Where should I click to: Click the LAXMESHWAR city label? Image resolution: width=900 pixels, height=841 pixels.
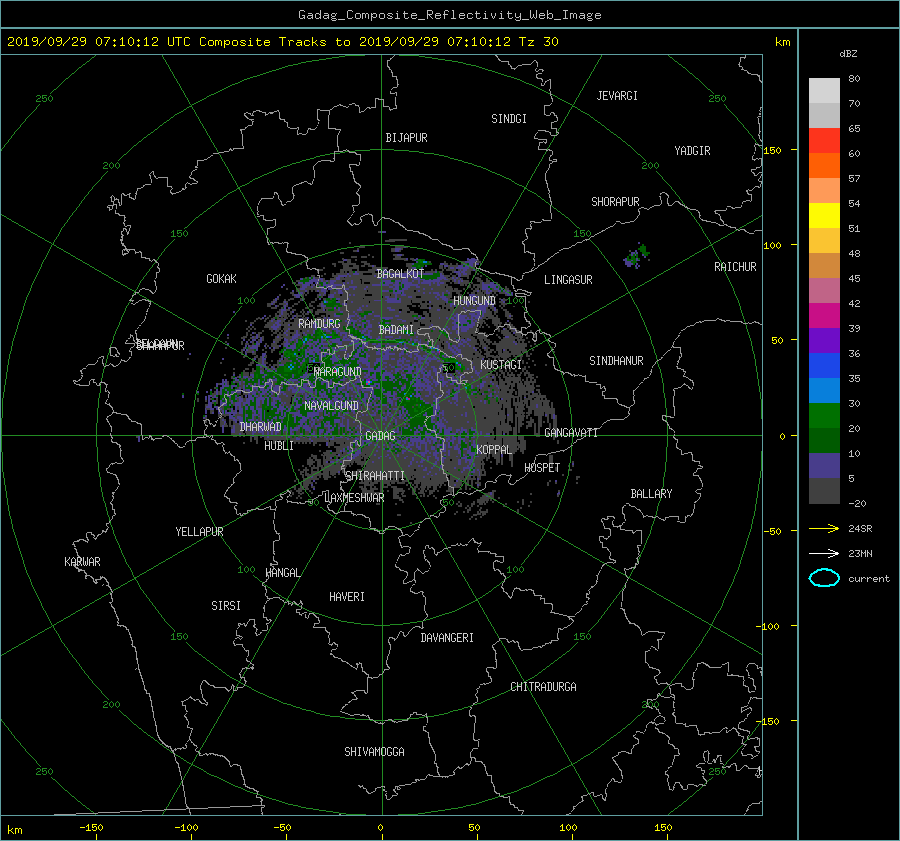[354, 498]
